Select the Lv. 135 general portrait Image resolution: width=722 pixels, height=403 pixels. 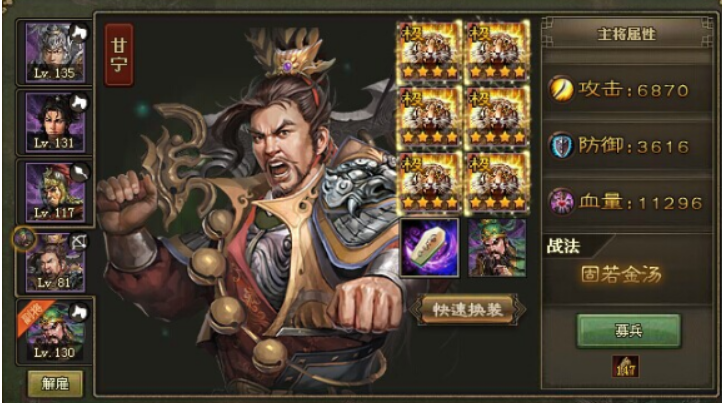pyautogui.click(x=55, y=53)
